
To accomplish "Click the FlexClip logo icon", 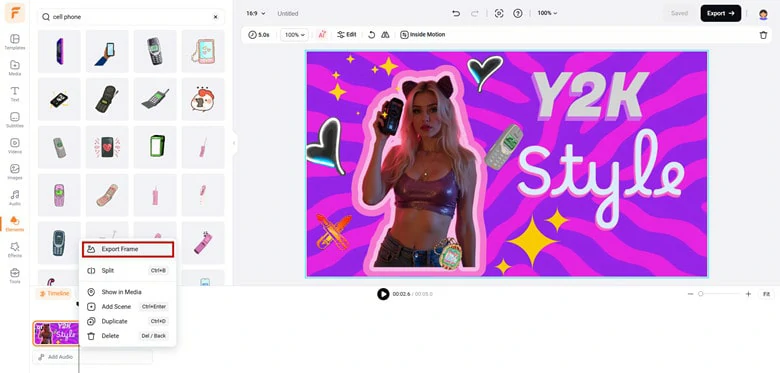I will [x=14, y=13].
